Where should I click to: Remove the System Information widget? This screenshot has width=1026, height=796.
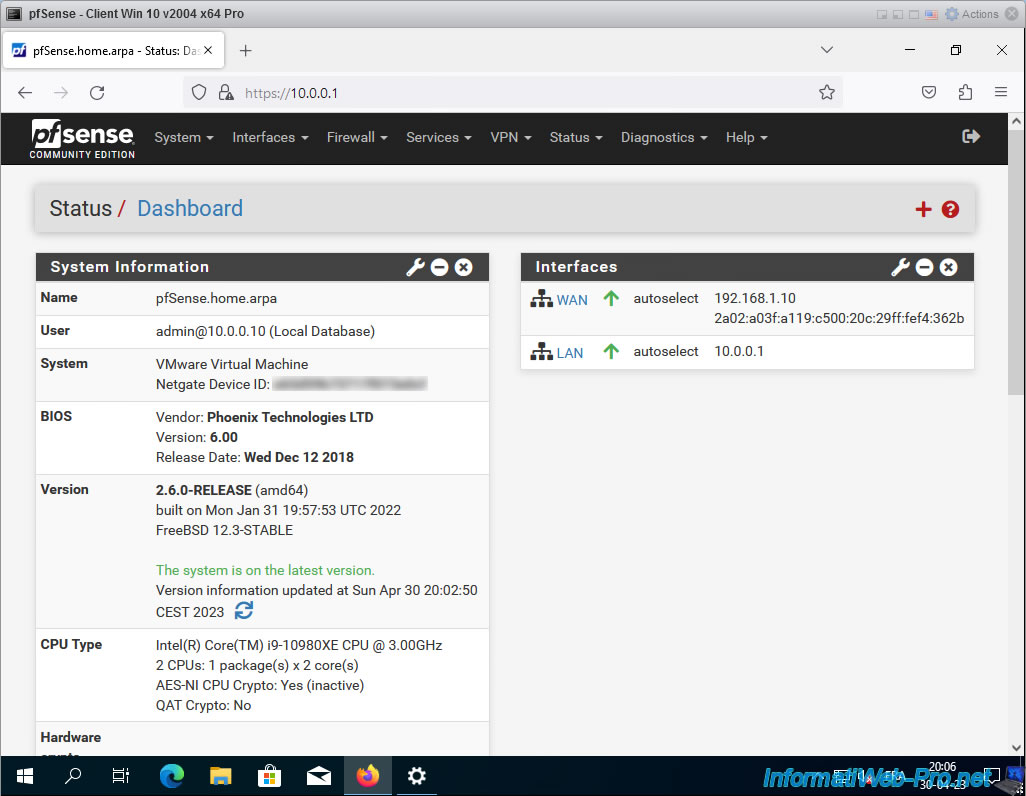pos(464,267)
